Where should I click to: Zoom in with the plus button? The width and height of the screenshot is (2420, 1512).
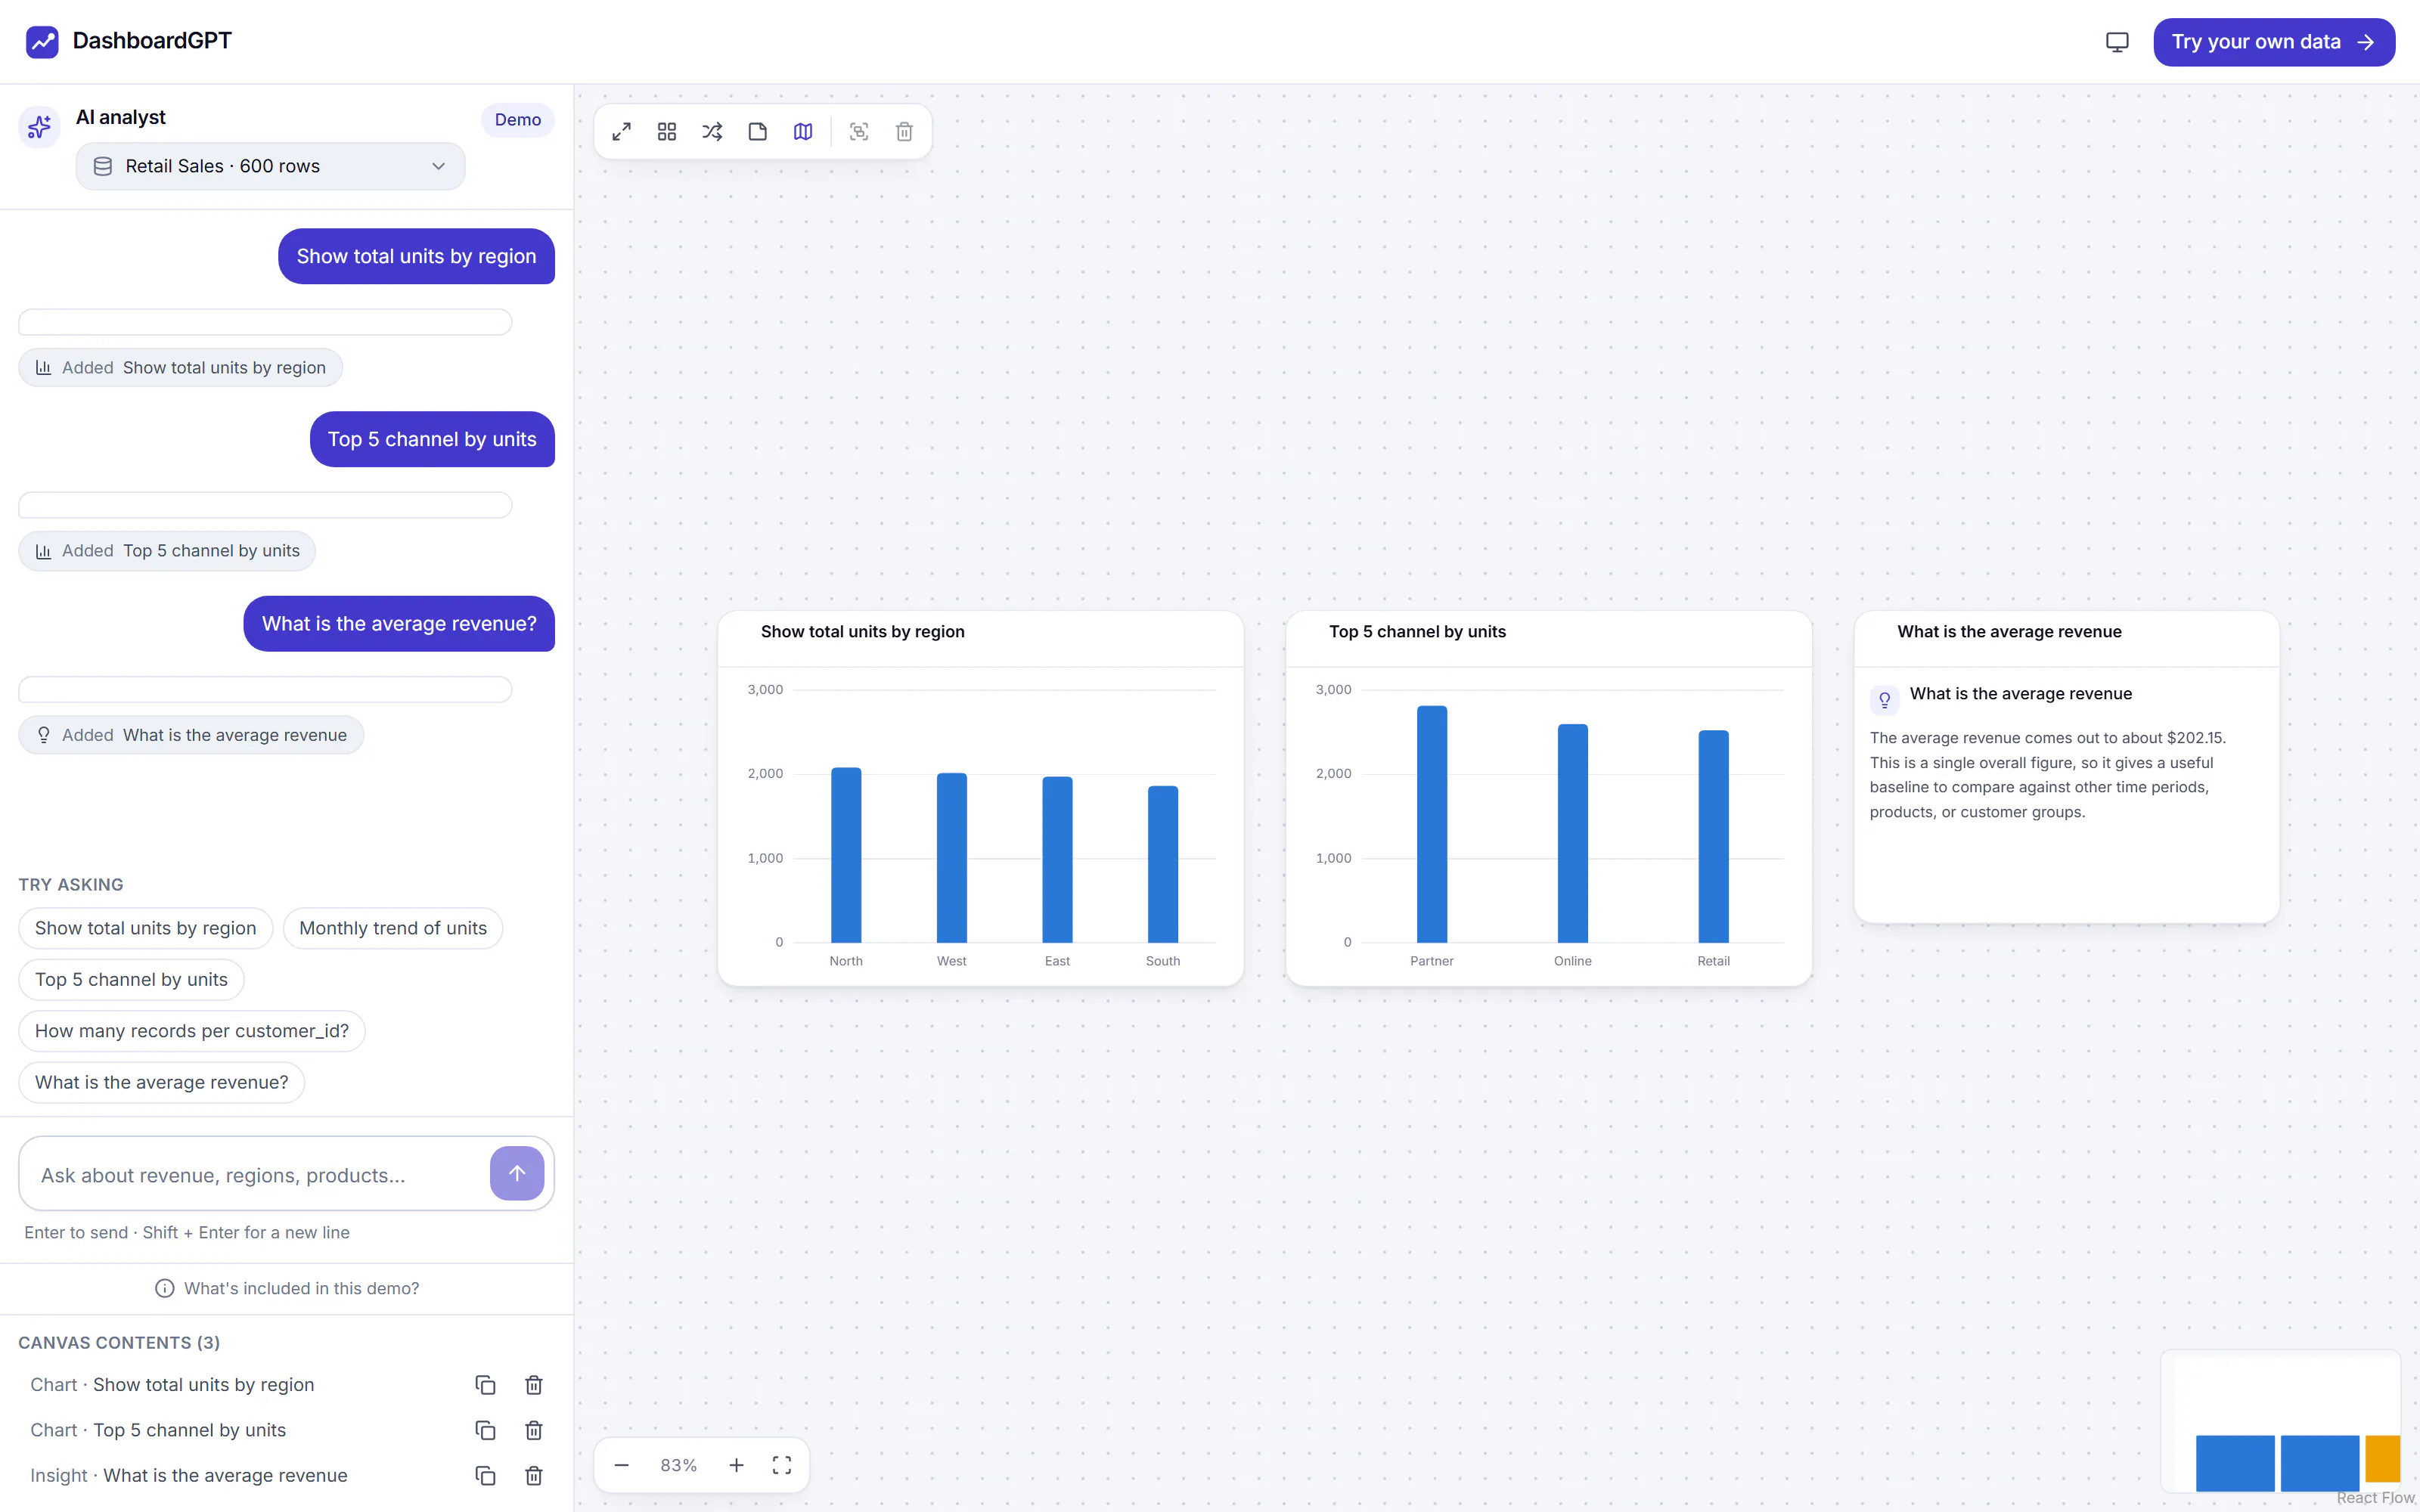tap(736, 1465)
